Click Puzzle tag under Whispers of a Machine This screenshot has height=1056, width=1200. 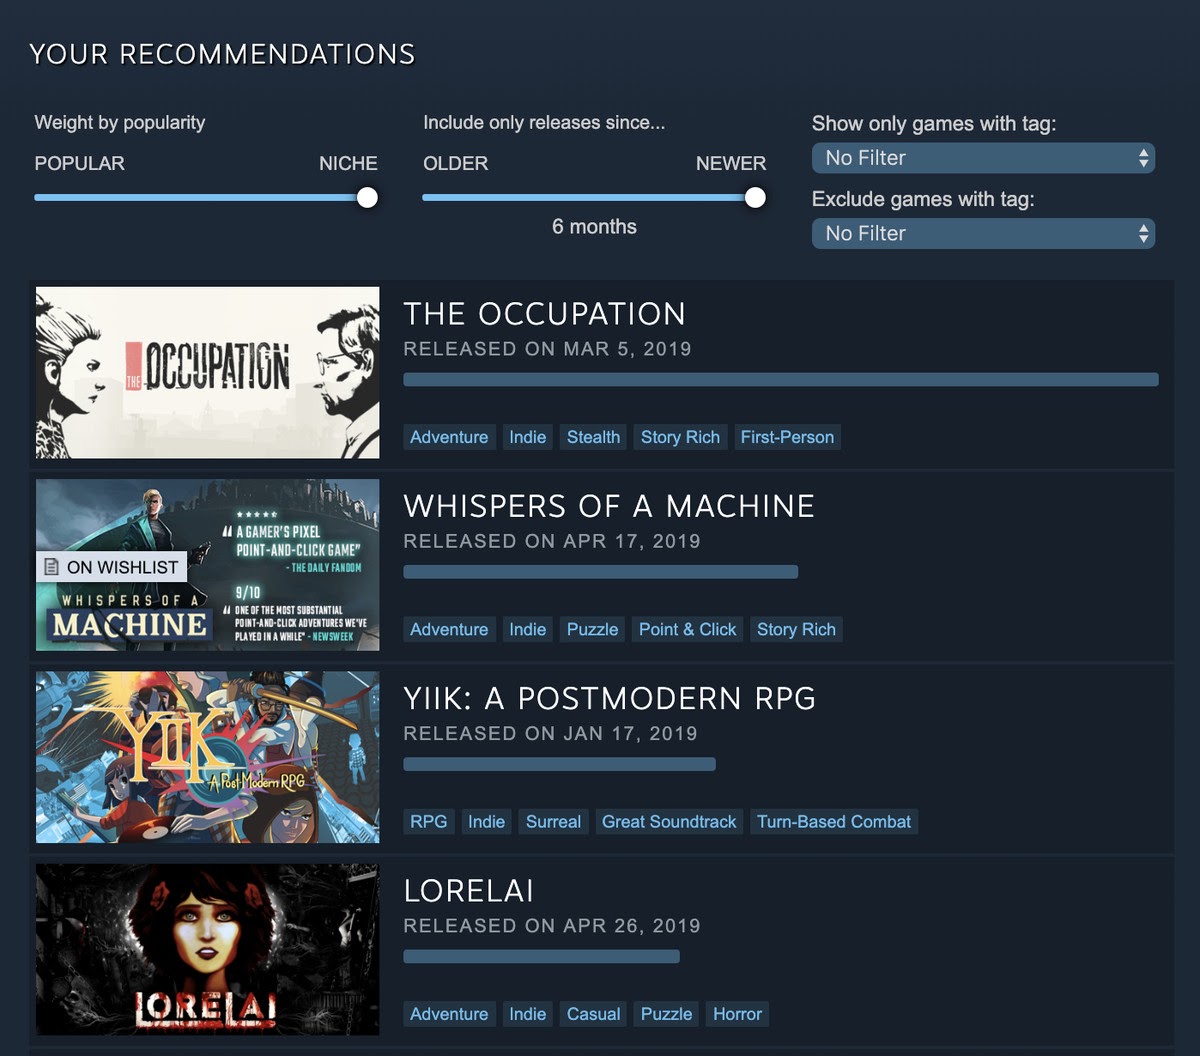(592, 629)
